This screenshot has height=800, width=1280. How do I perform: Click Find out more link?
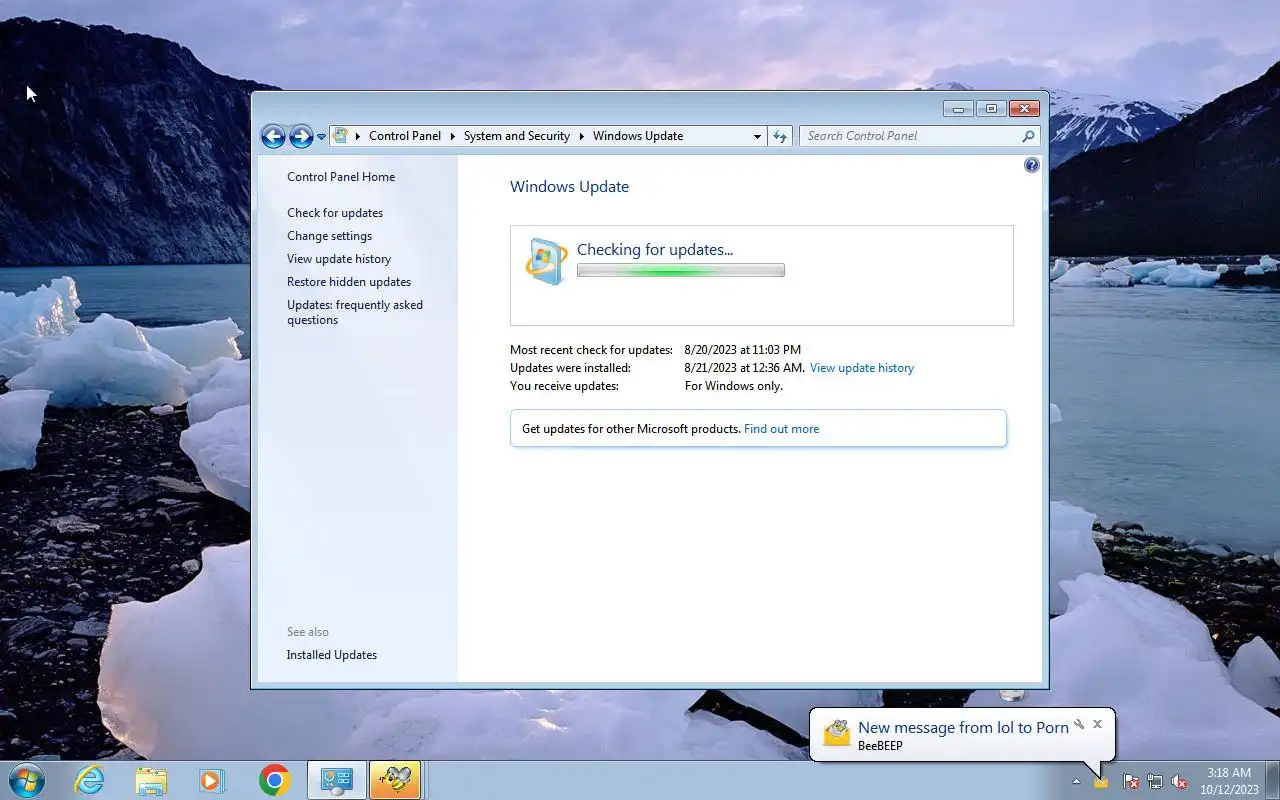[781, 429]
